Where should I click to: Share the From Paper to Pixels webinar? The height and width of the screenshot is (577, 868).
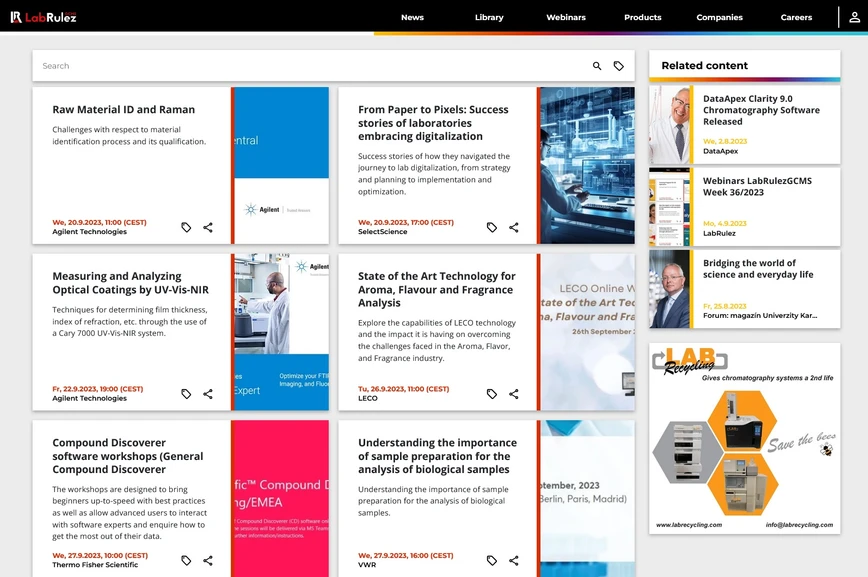(x=514, y=227)
